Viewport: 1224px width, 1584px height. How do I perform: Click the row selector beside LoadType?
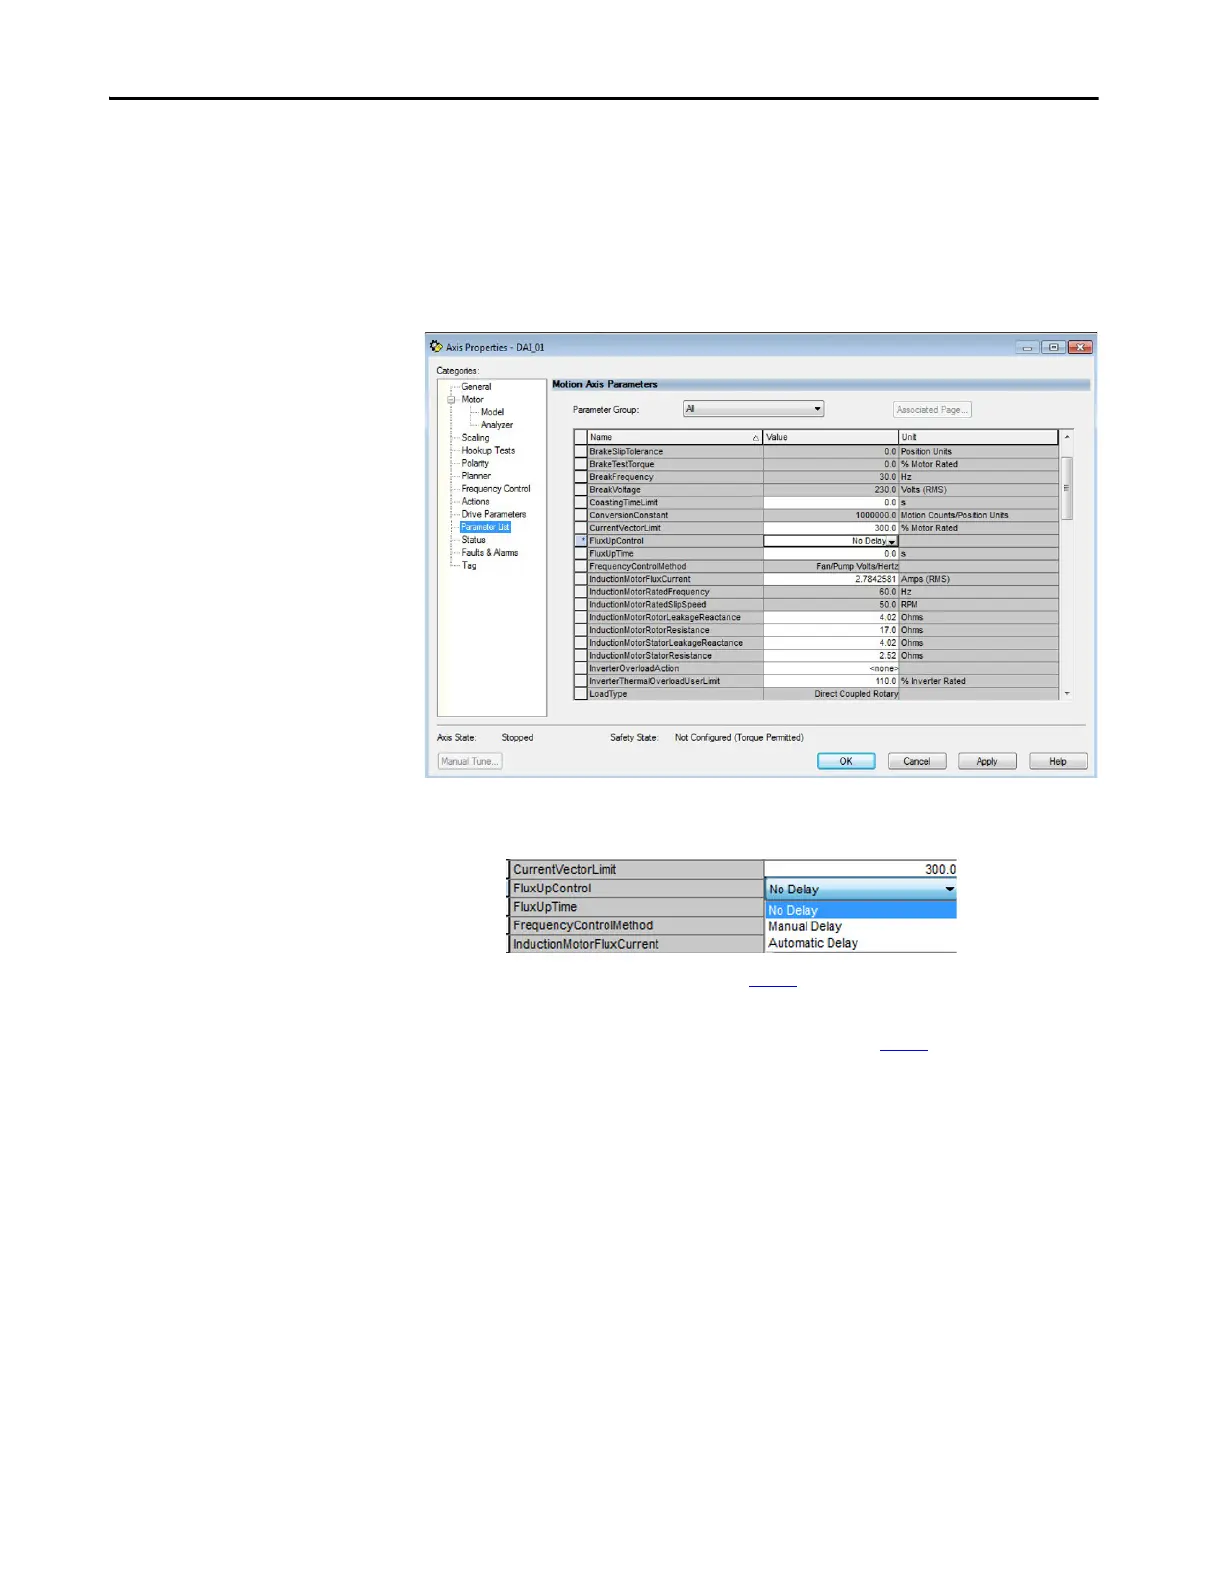(x=580, y=694)
